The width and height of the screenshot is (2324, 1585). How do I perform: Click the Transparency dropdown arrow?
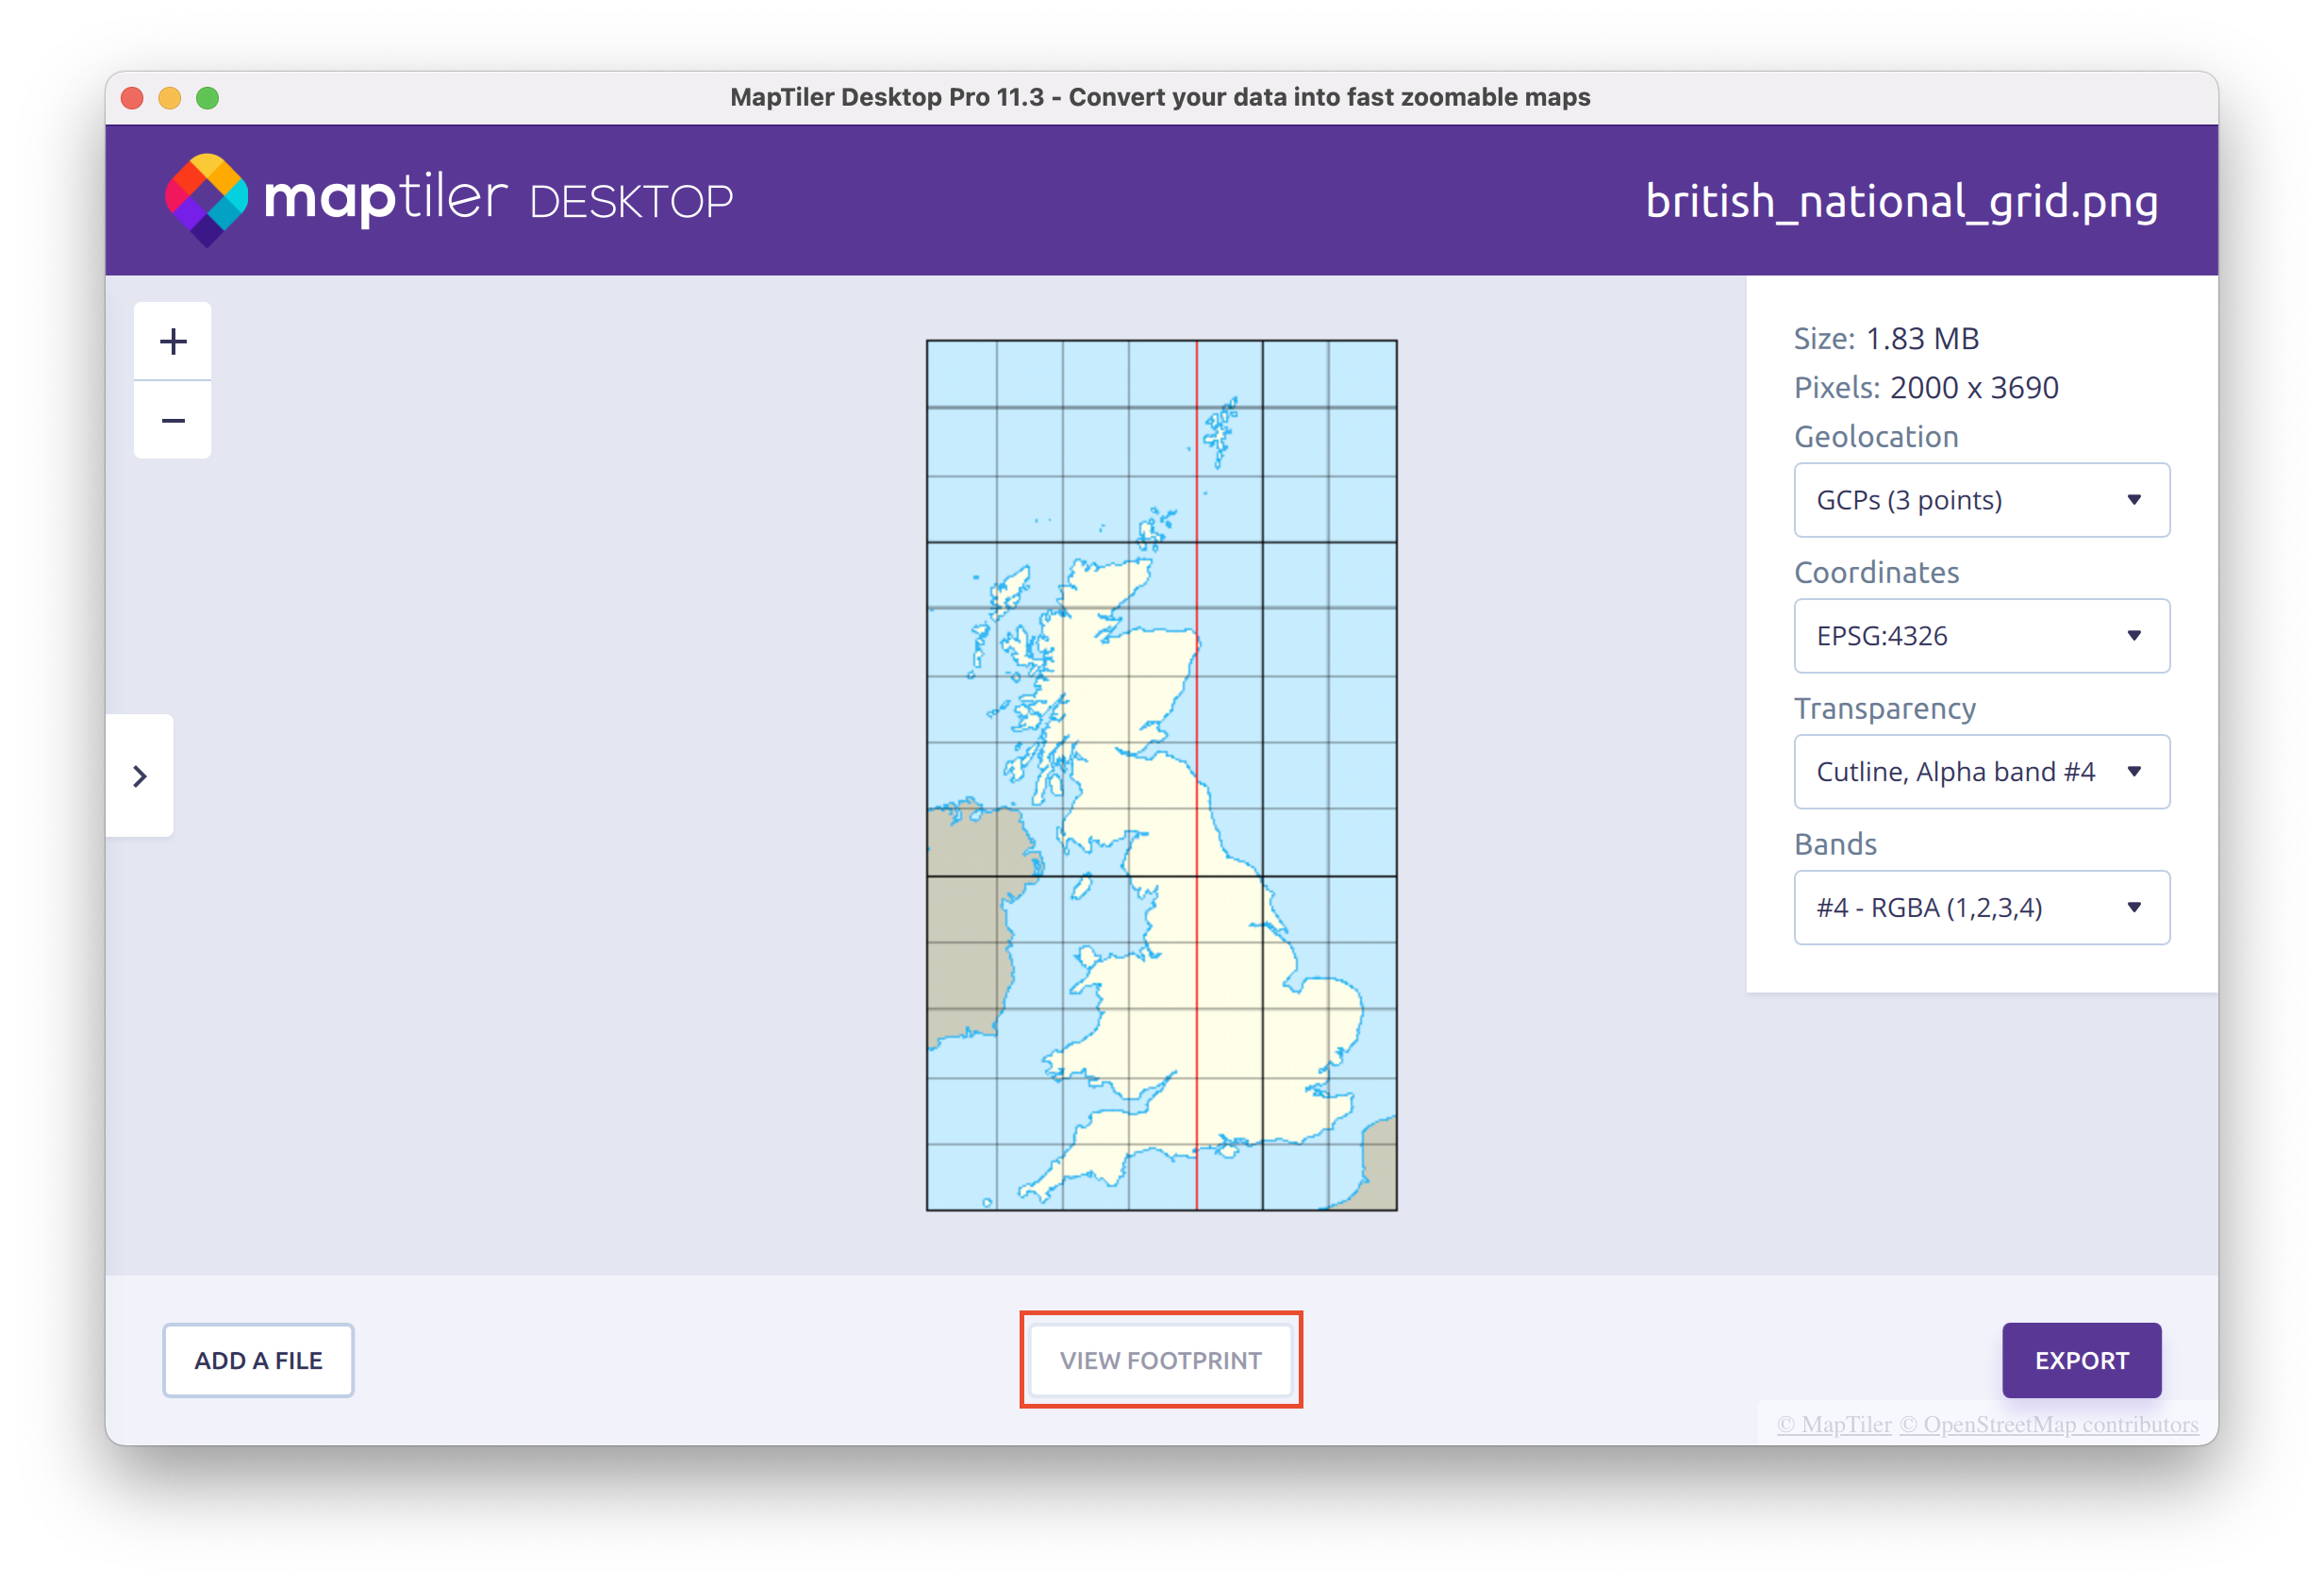point(2134,772)
